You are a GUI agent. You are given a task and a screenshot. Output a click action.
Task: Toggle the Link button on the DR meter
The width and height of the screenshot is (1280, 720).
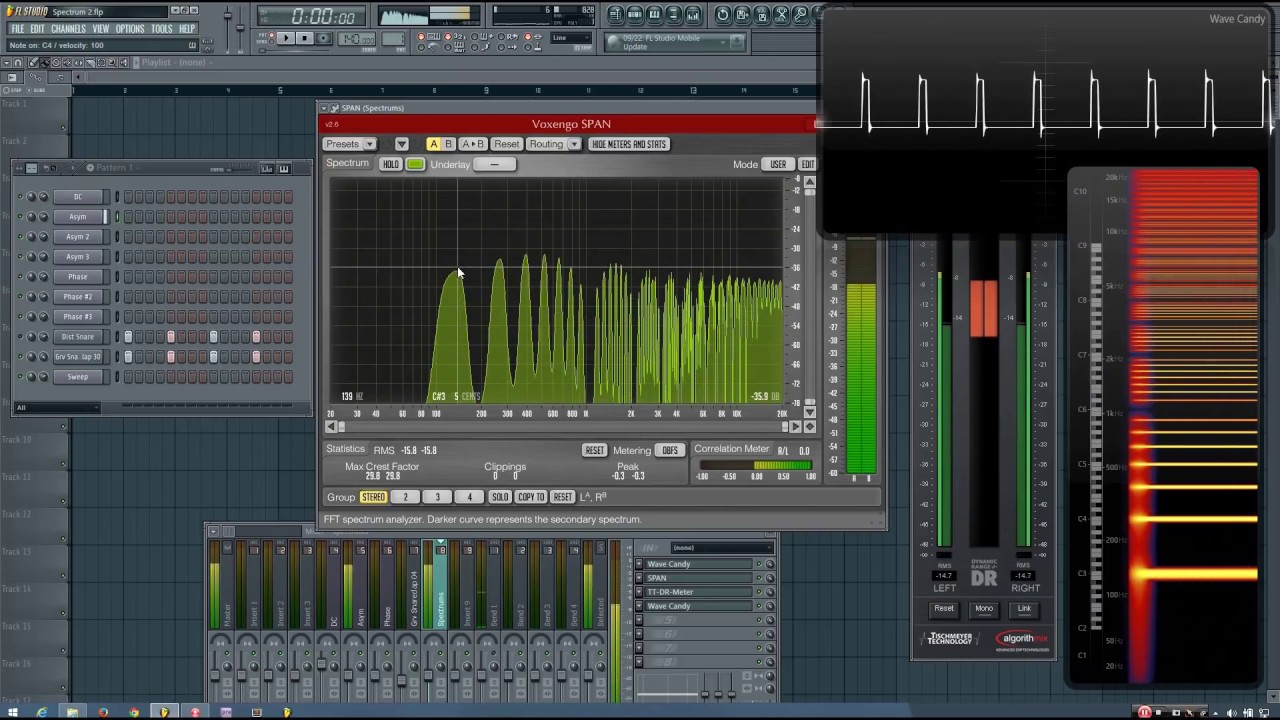pos(1024,608)
